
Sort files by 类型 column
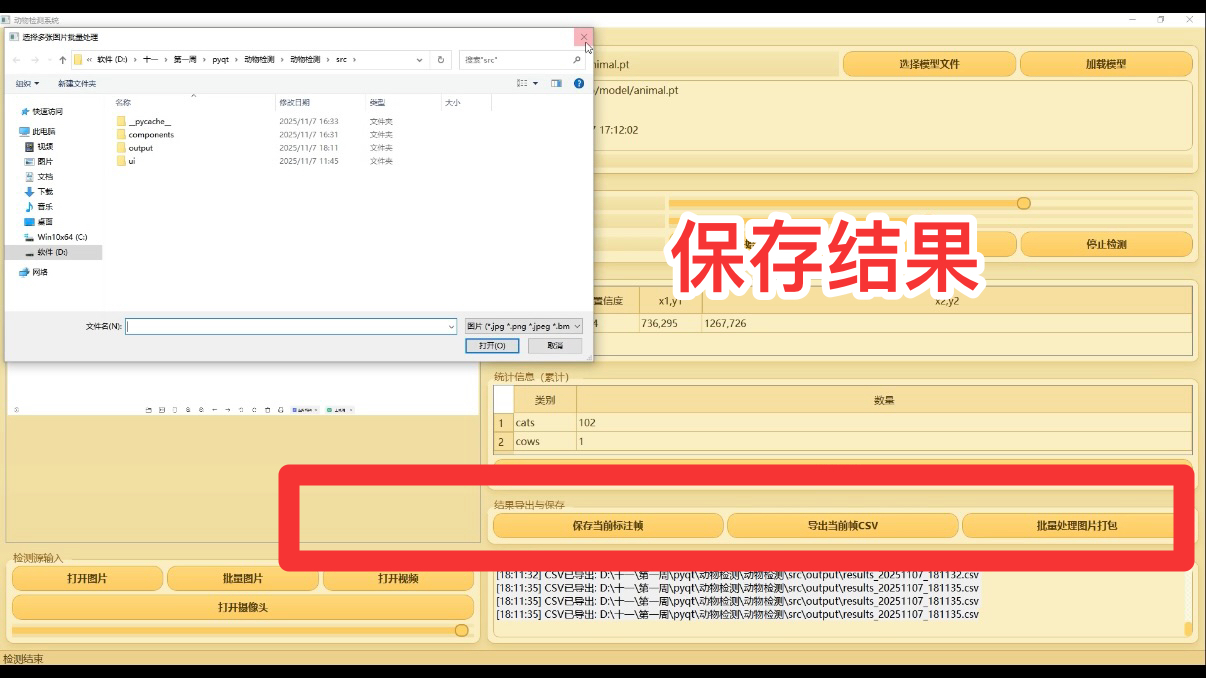(x=402, y=102)
